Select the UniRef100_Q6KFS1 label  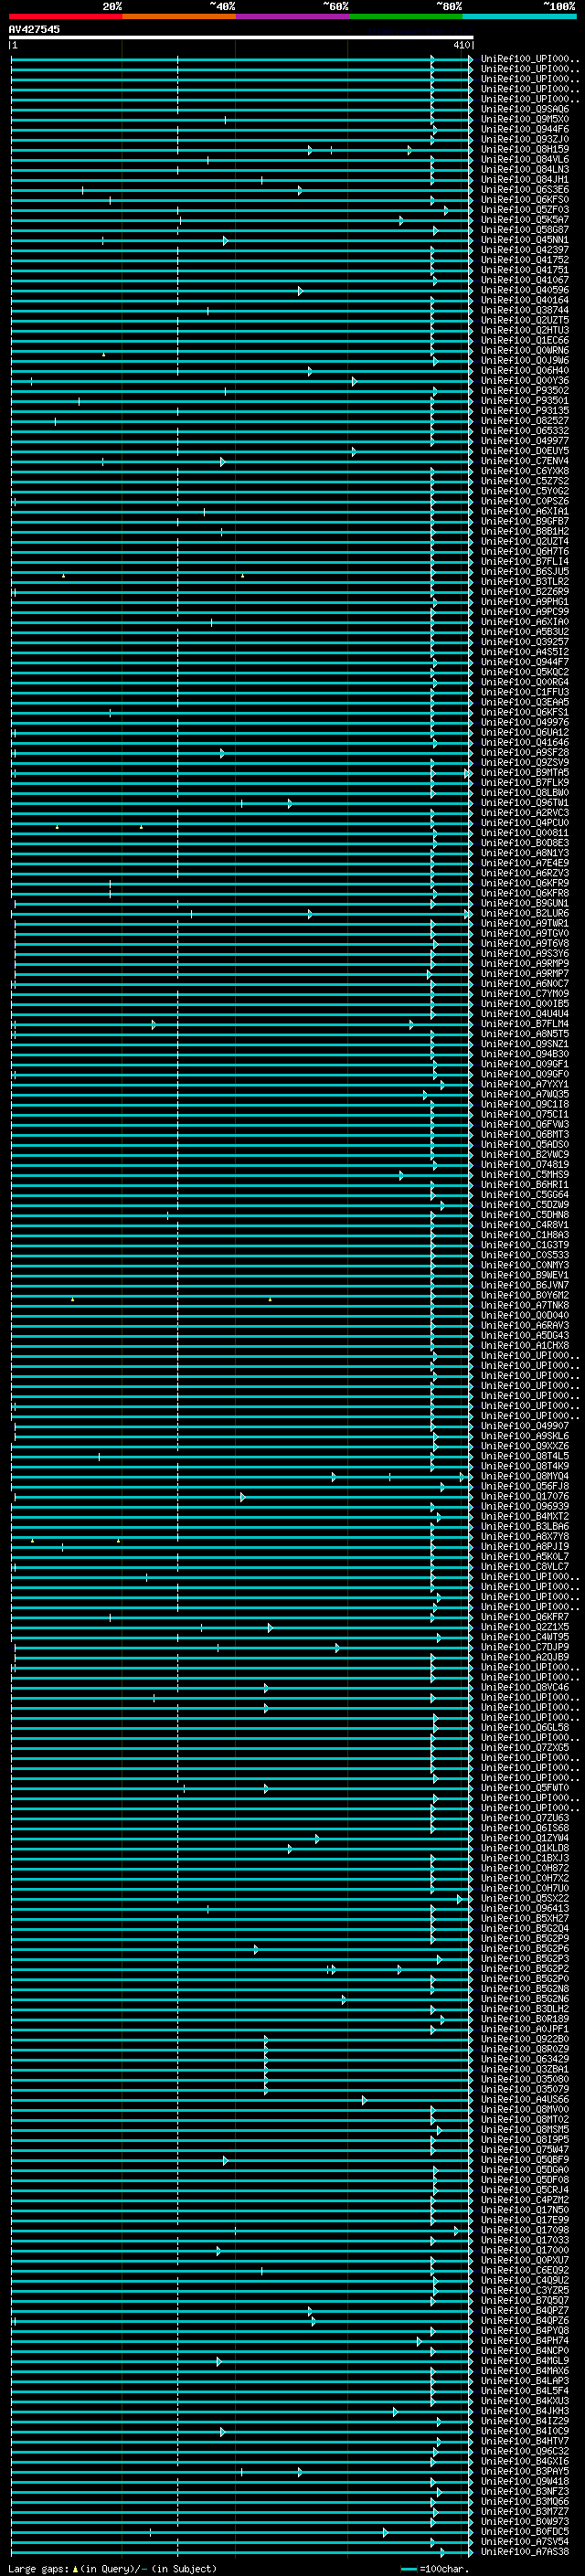point(525,712)
